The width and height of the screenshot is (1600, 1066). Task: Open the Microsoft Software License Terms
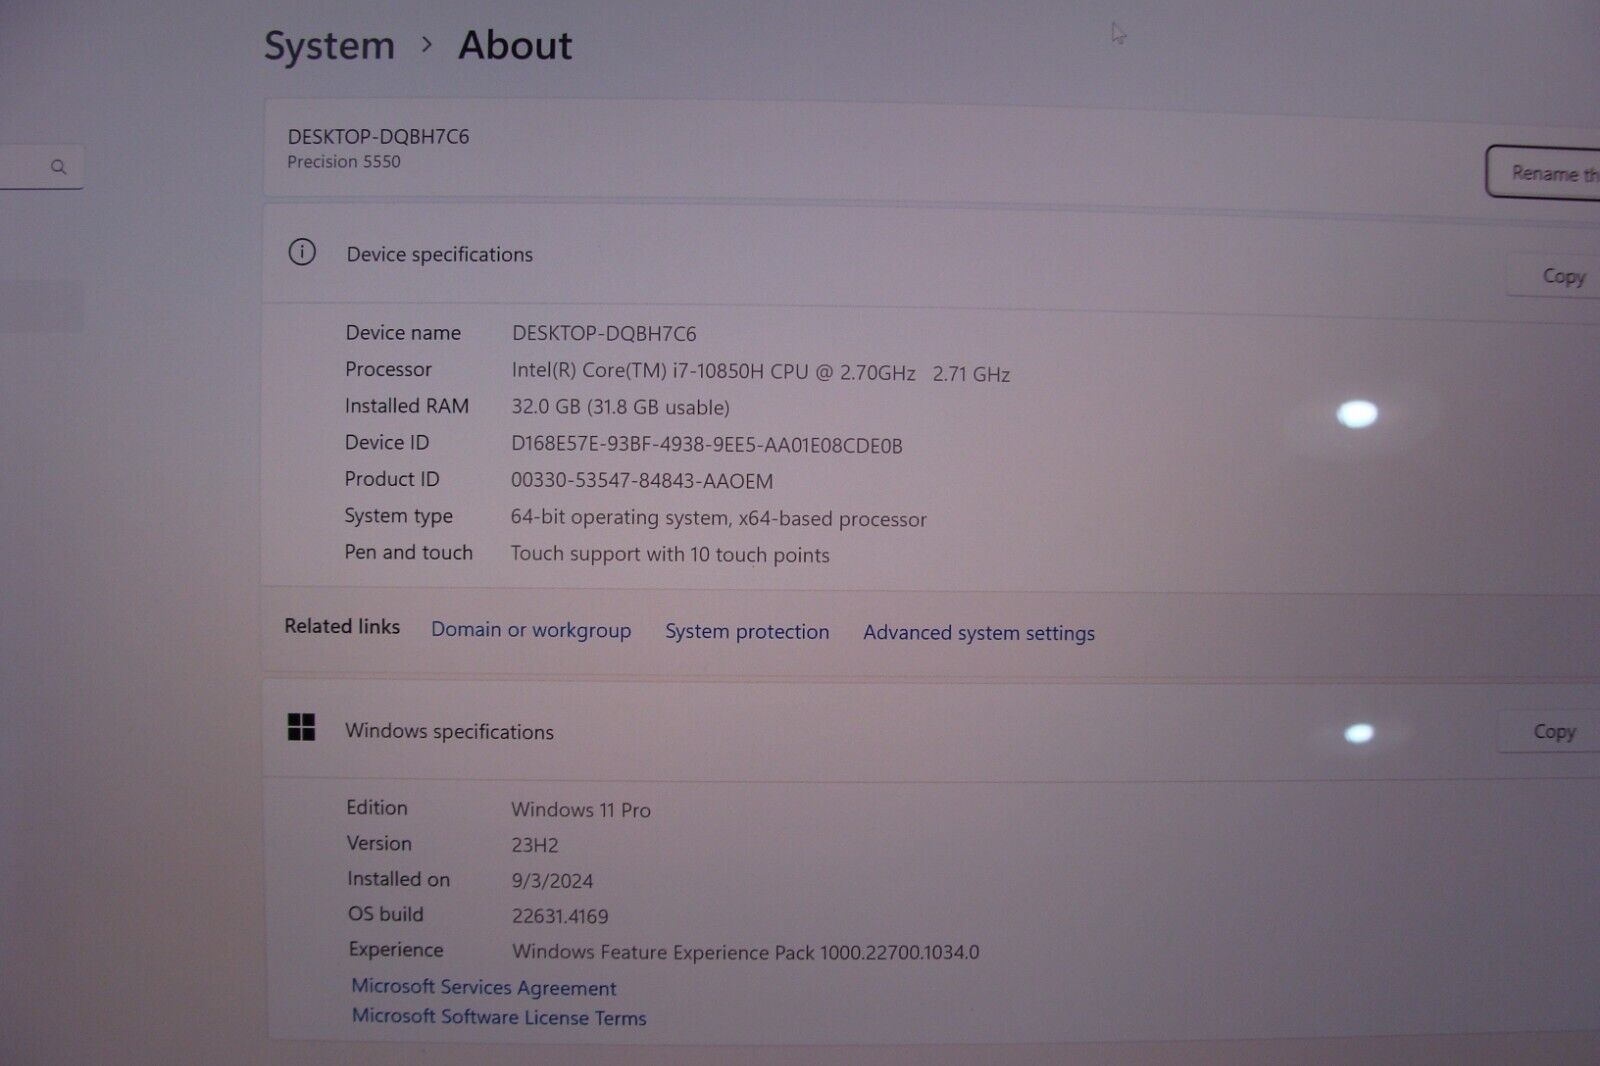click(x=498, y=1017)
